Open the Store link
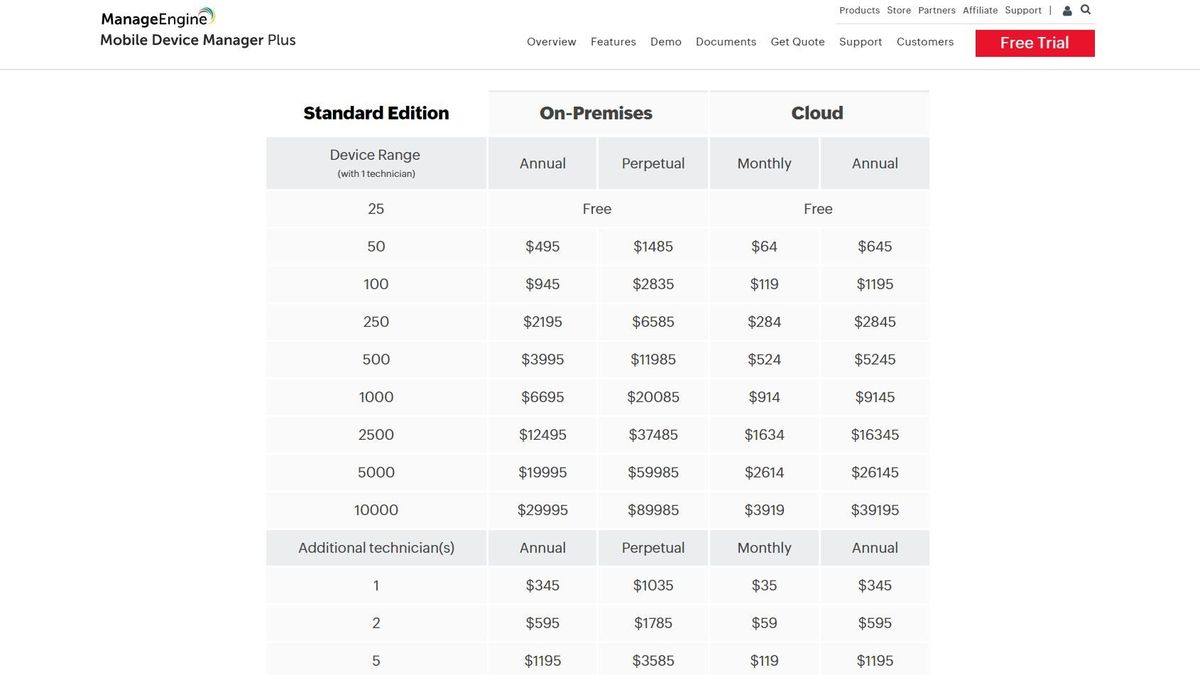This screenshot has width=1200, height=675. pyautogui.click(x=898, y=9)
